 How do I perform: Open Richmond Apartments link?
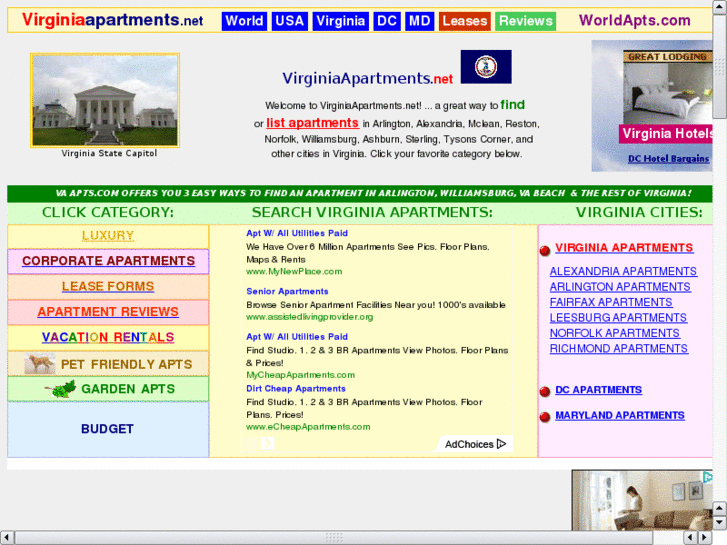tap(619, 349)
